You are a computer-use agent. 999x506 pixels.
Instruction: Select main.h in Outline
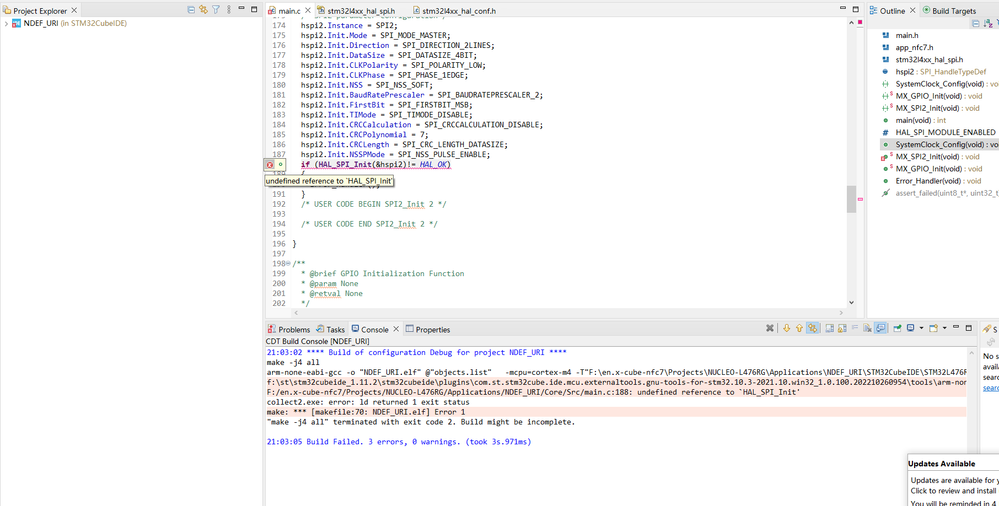click(x=907, y=35)
